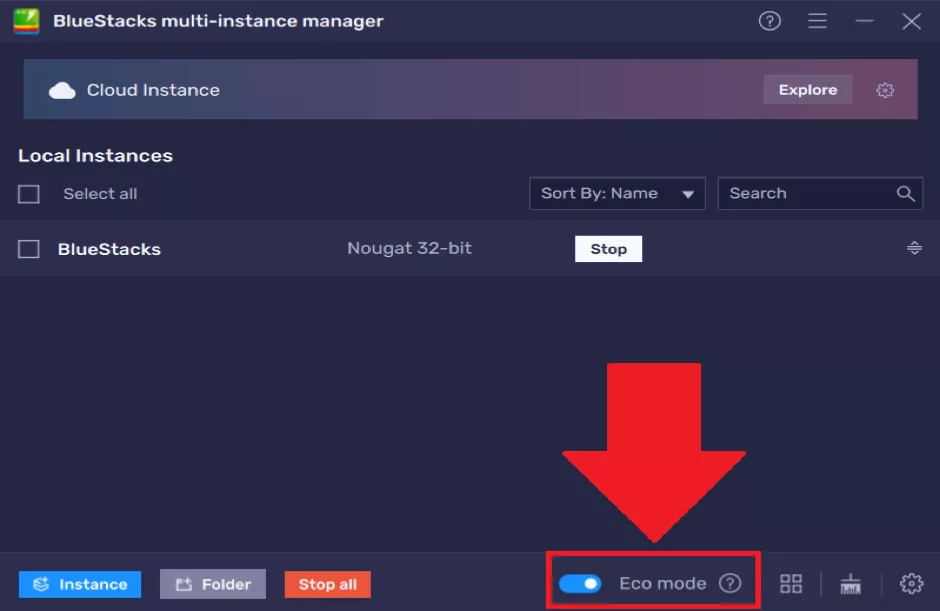Open the Sort By: Name dropdown
Screen dimensions: 940x611
[x=616, y=194]
